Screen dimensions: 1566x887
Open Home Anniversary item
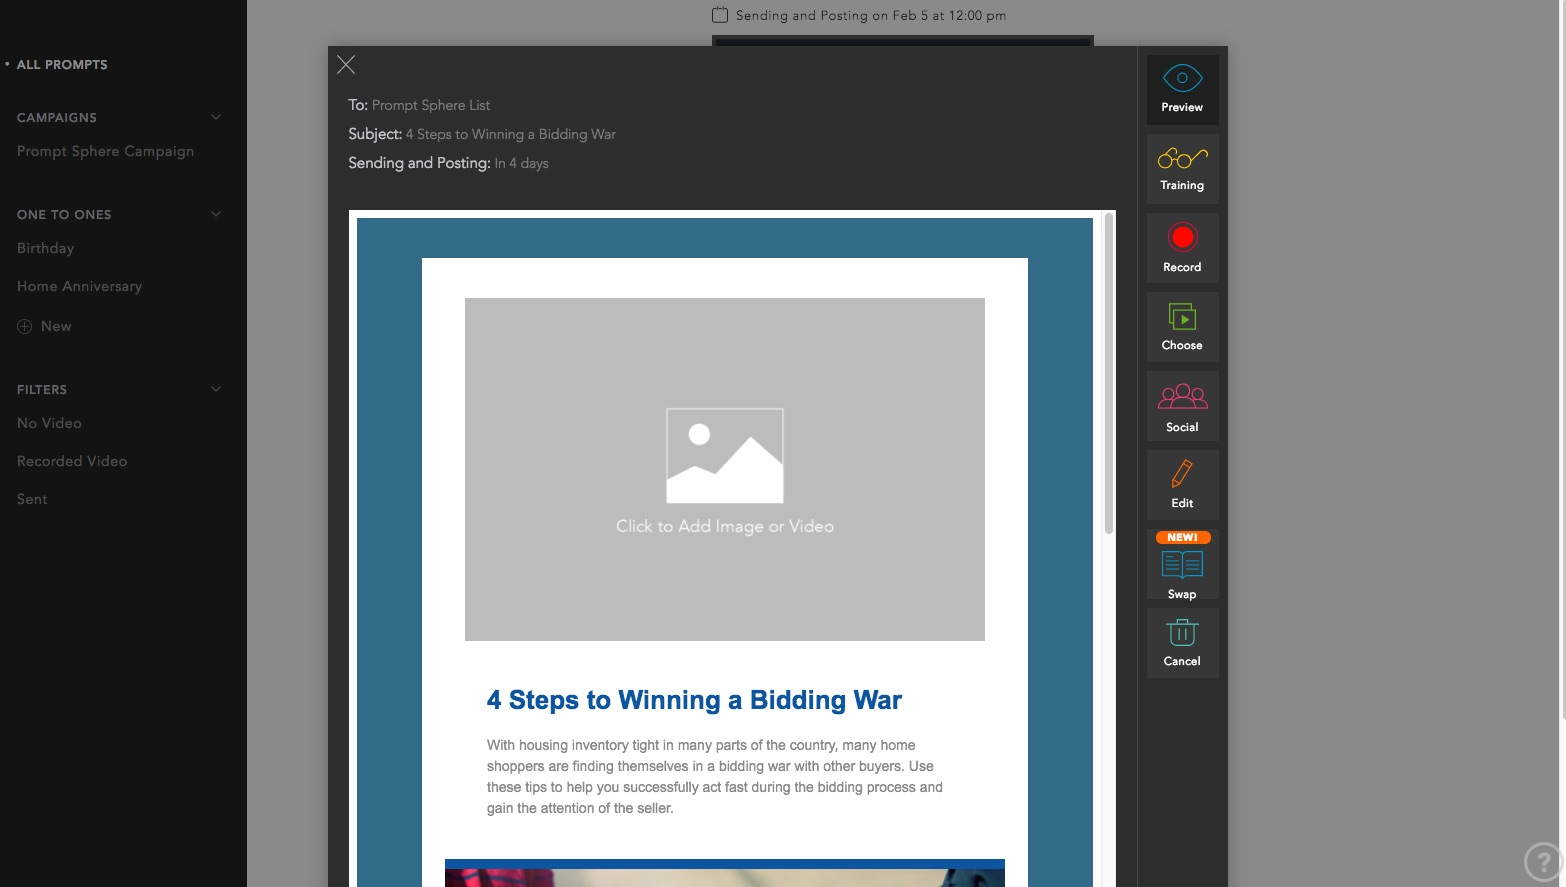(79, 286)
